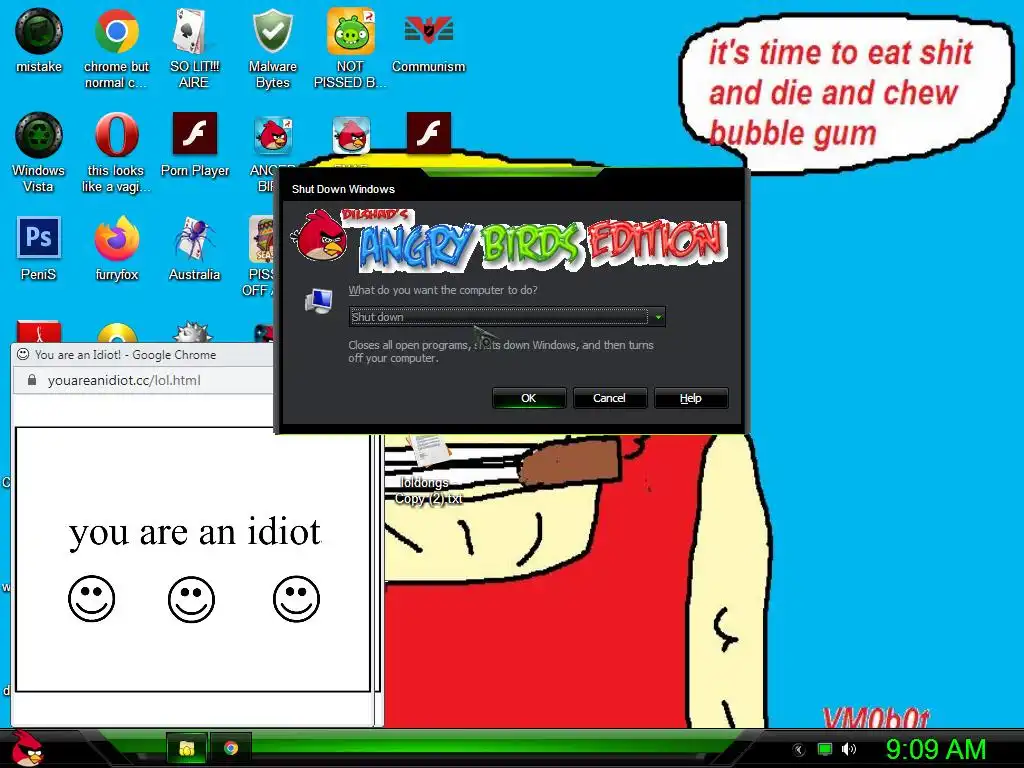The image size is (1024, 768).
Task: Confirm shutdown with the OK button
Action: click(x=528, y=398)
